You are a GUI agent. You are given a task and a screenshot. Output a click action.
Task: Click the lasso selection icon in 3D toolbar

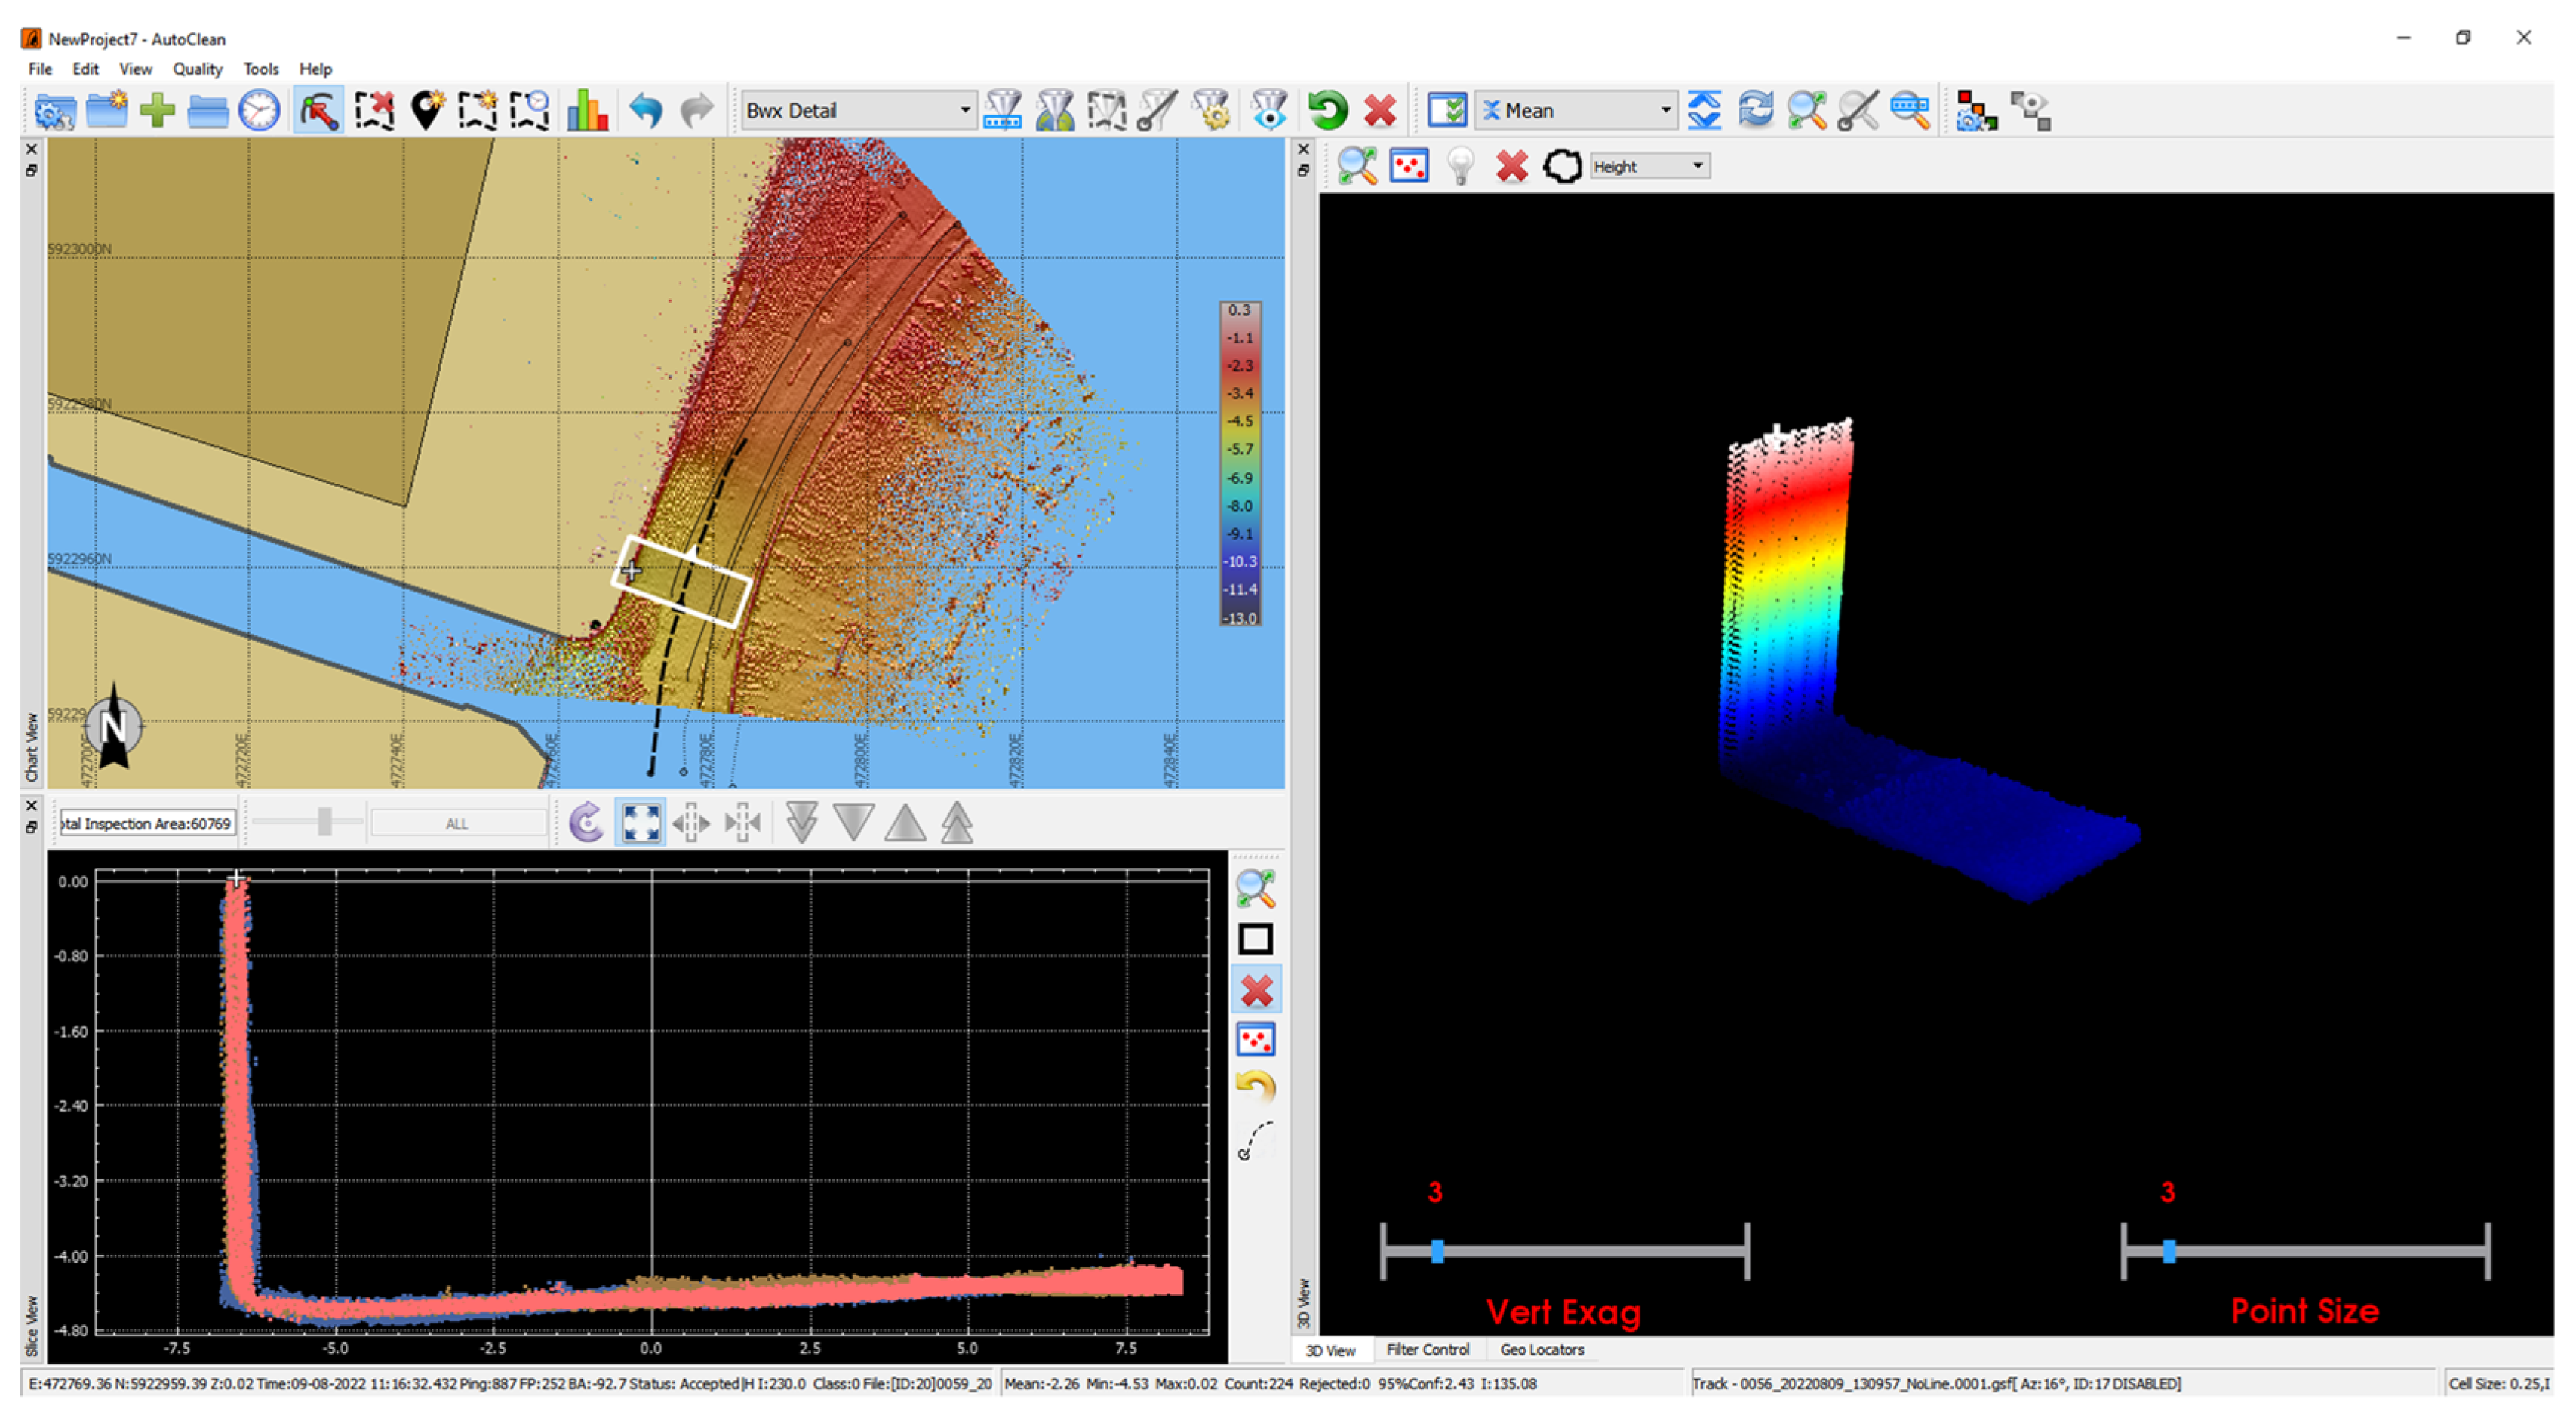(1562, 166)
